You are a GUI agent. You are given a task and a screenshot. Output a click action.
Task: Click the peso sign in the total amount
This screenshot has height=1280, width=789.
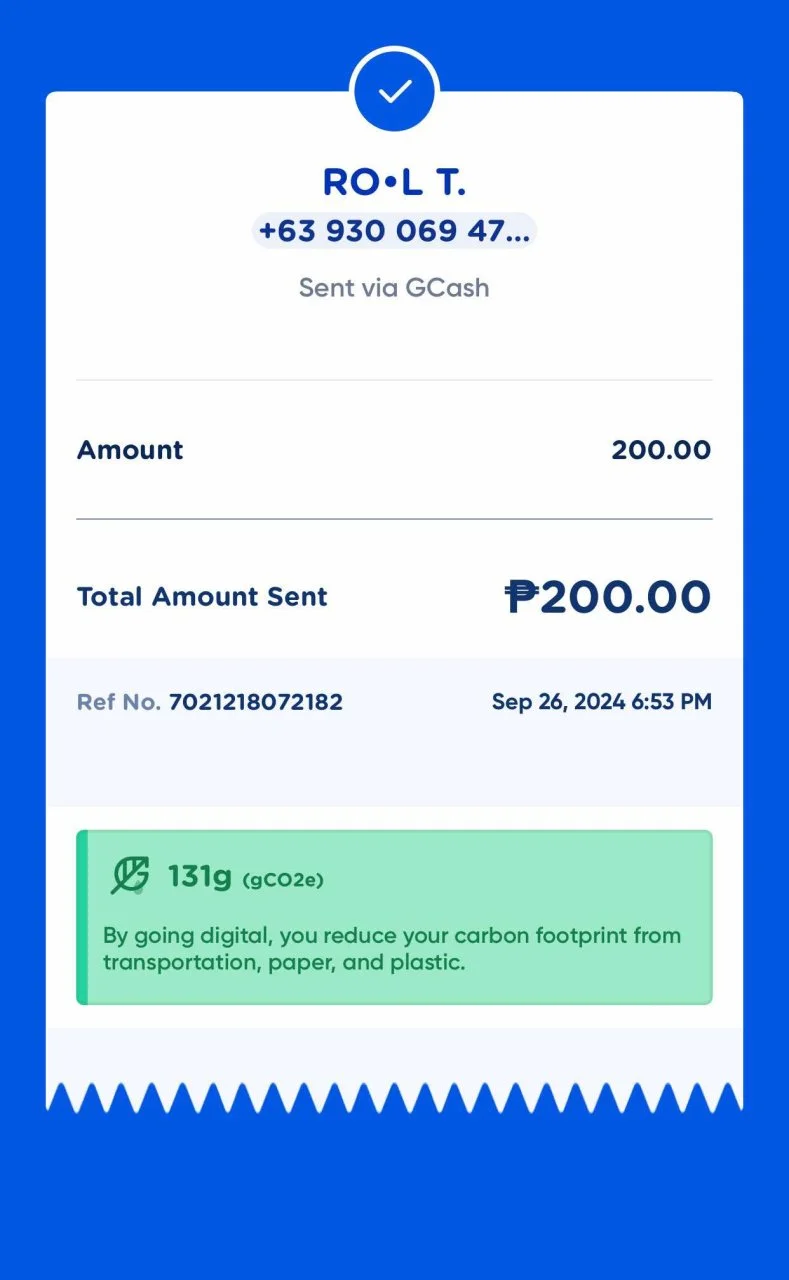(522, 597)
